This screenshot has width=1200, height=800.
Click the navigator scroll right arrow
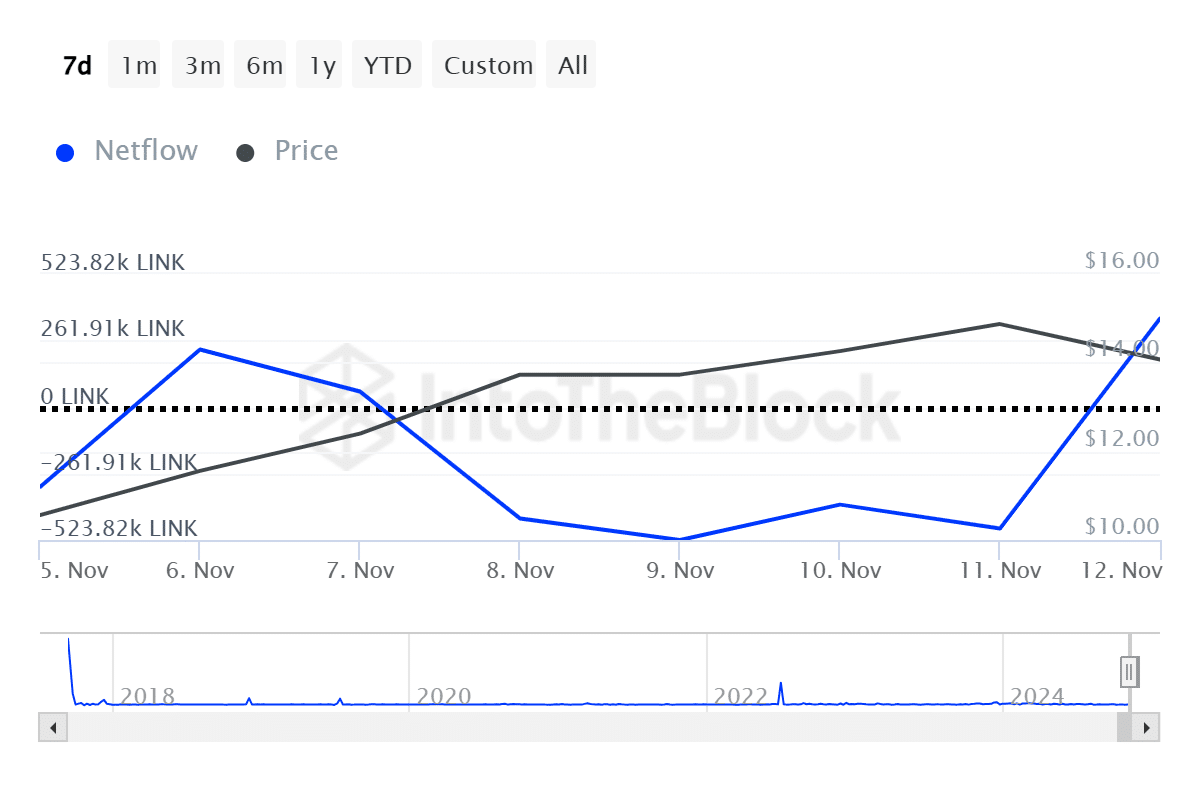coord(1147,727)
